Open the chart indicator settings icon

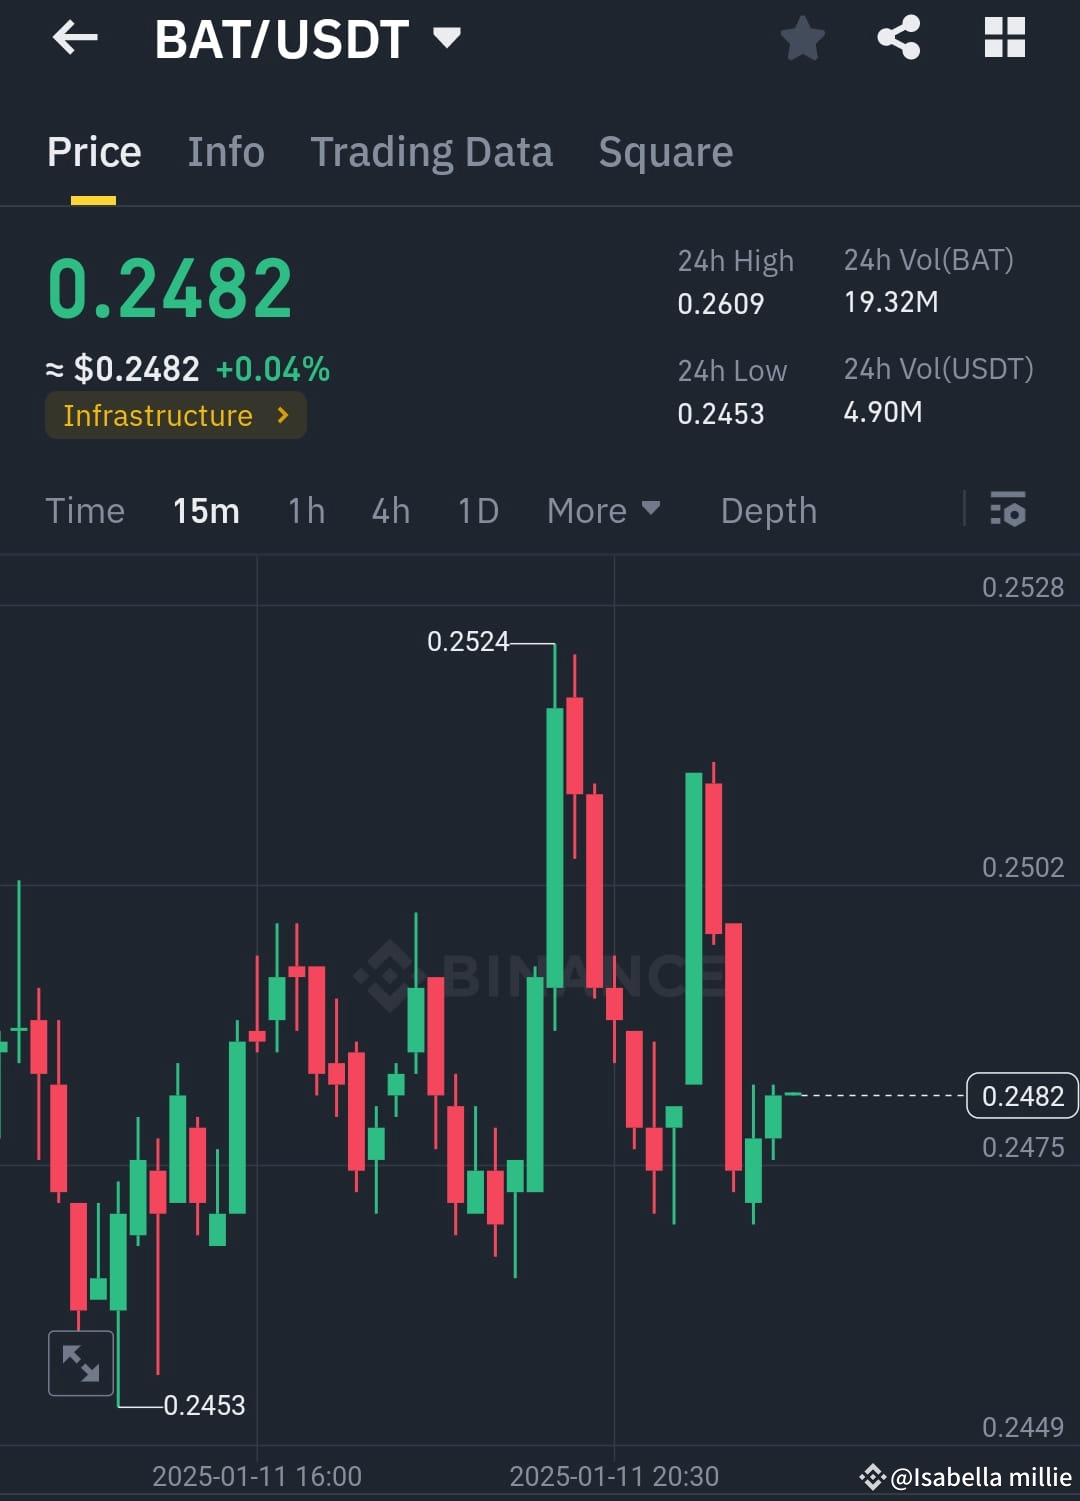(1009, 511)
